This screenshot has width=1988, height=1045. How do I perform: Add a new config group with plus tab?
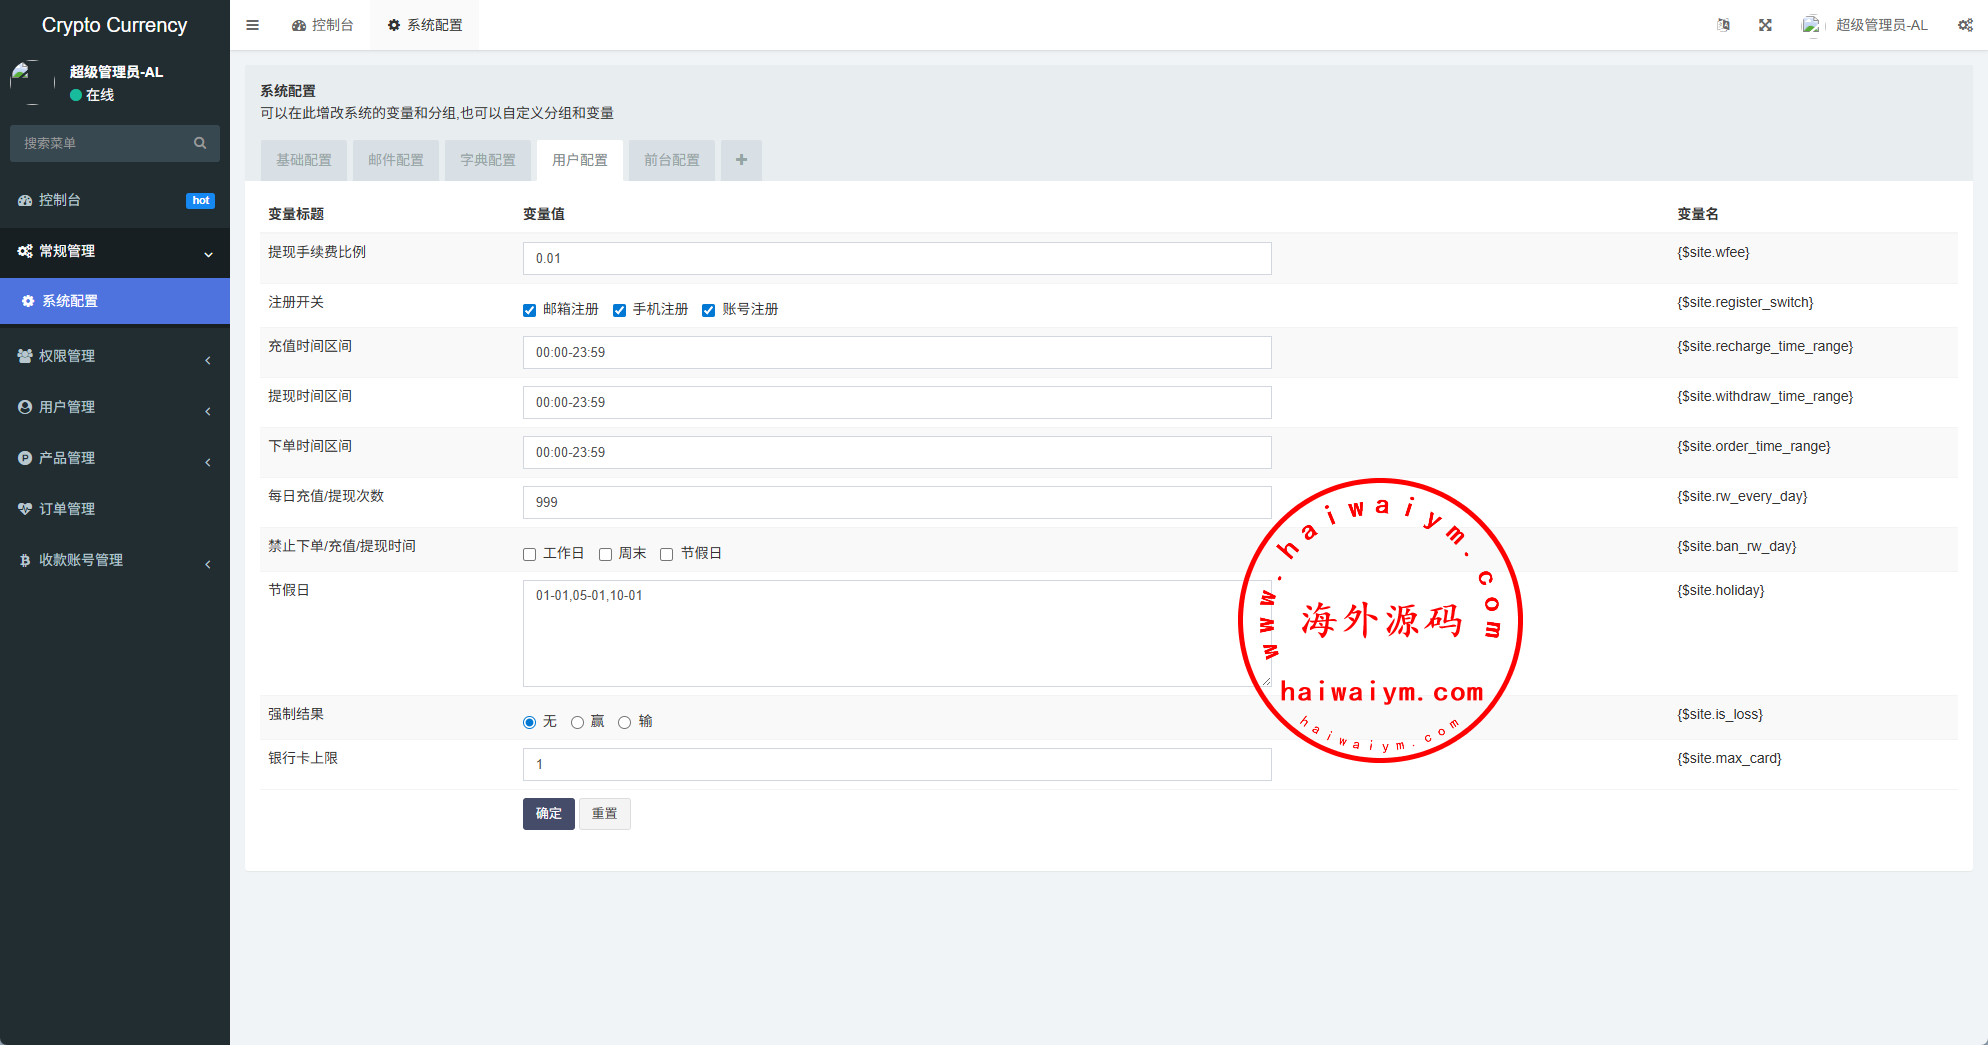point(741,160)
